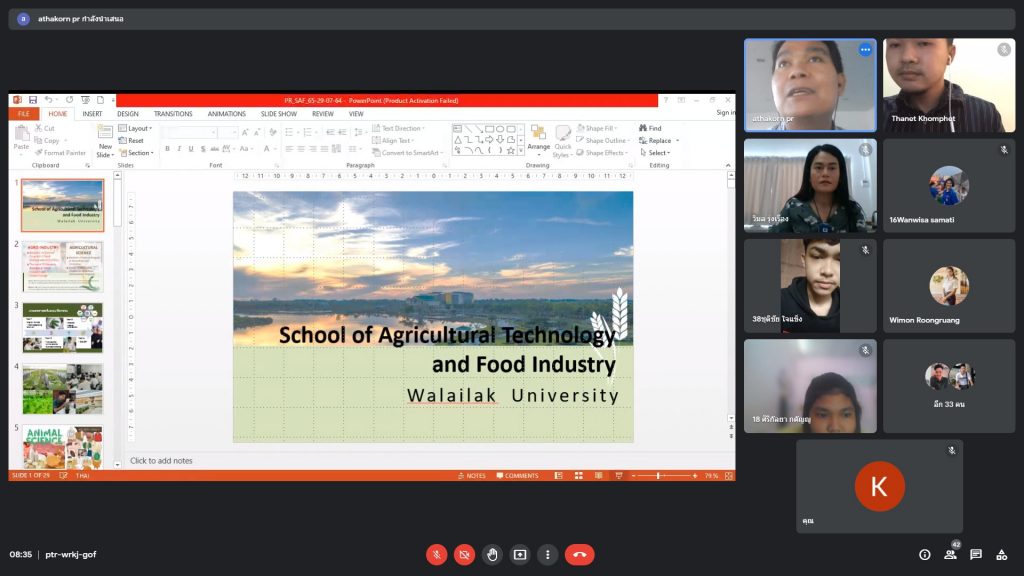Click the Find button in the ribbon

651,128
